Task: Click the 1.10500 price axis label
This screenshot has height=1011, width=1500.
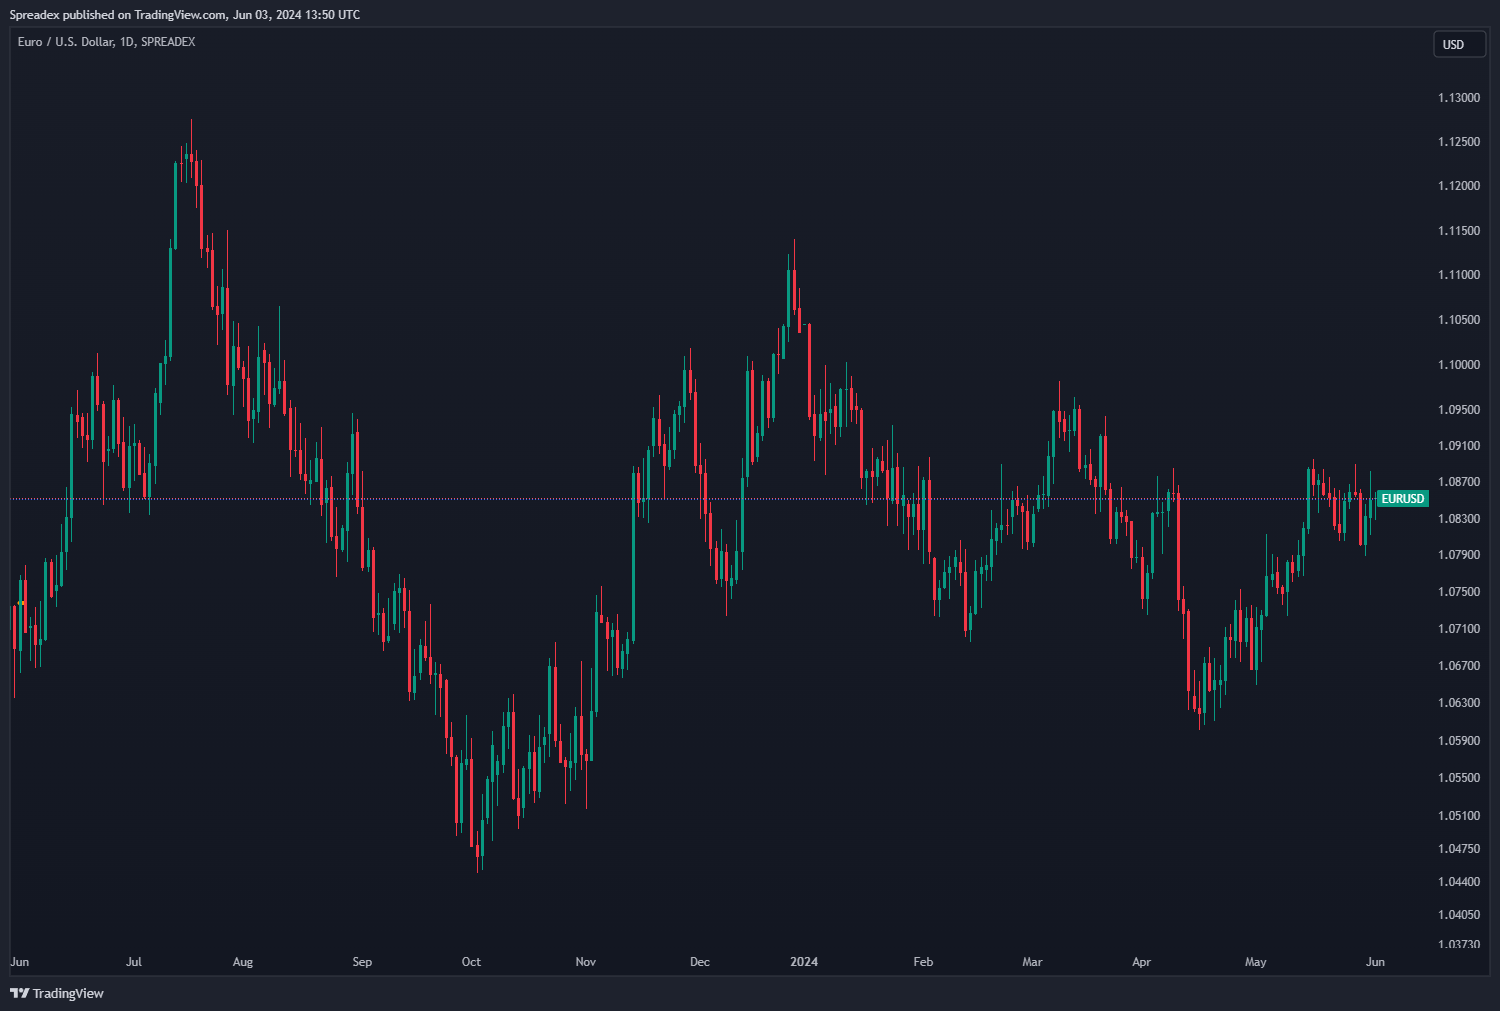Action: pyautogui.click(x=1459, y=320)
